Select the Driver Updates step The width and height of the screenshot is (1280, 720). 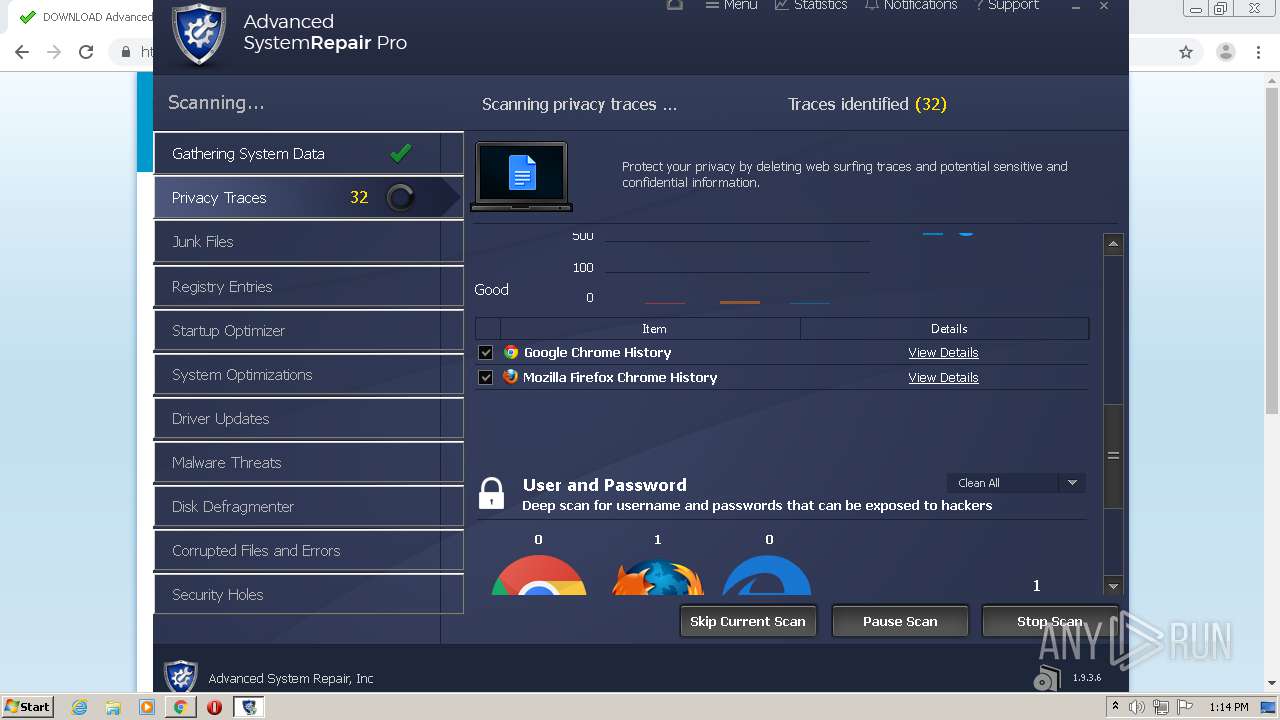click(x=308, y=419)
